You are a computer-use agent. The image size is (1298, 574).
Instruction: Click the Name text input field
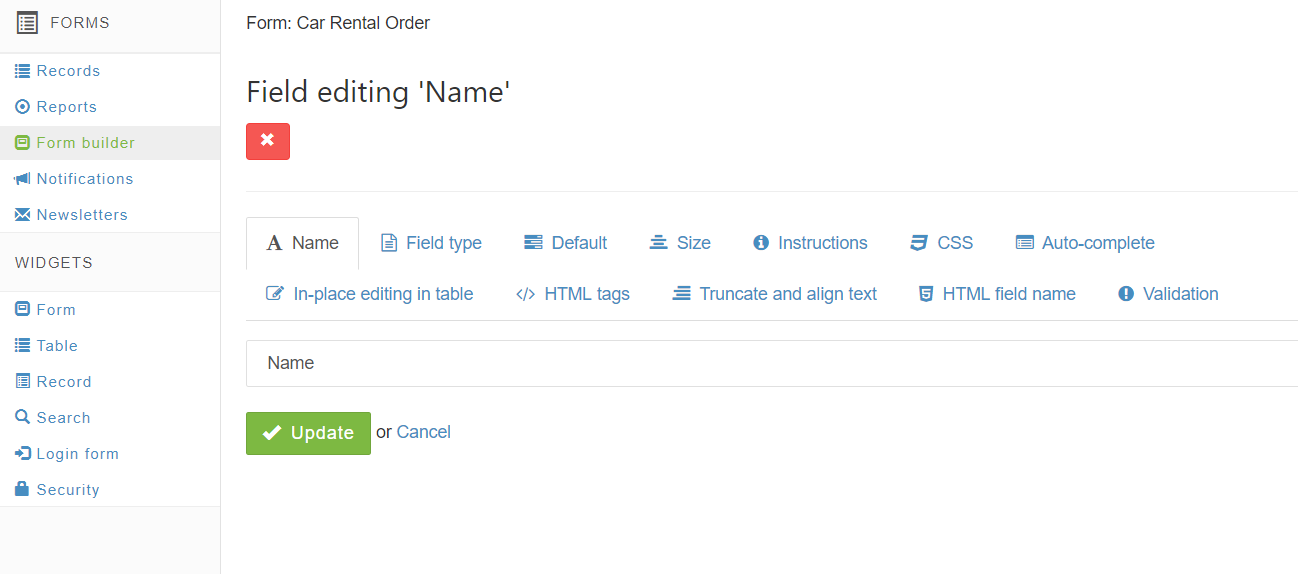click(x=772, y=363)
